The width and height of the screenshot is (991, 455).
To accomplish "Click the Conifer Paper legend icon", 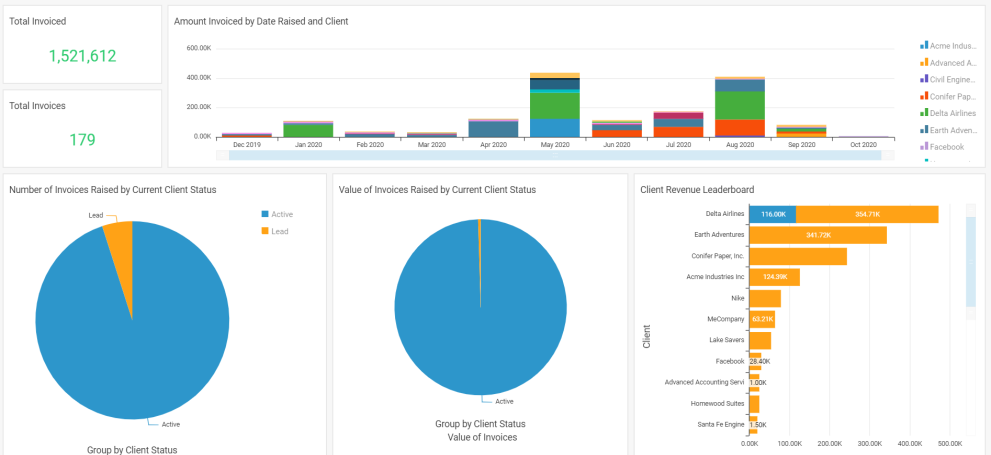I will (924, 96).
